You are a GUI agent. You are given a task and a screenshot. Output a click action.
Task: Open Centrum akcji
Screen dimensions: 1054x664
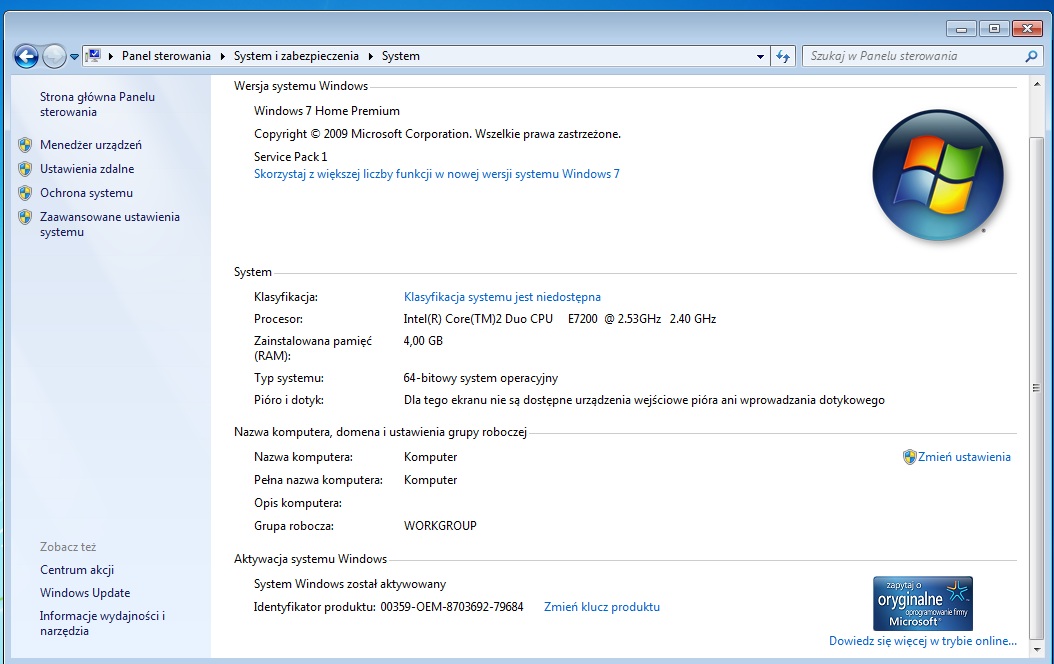tap(77, 570)
